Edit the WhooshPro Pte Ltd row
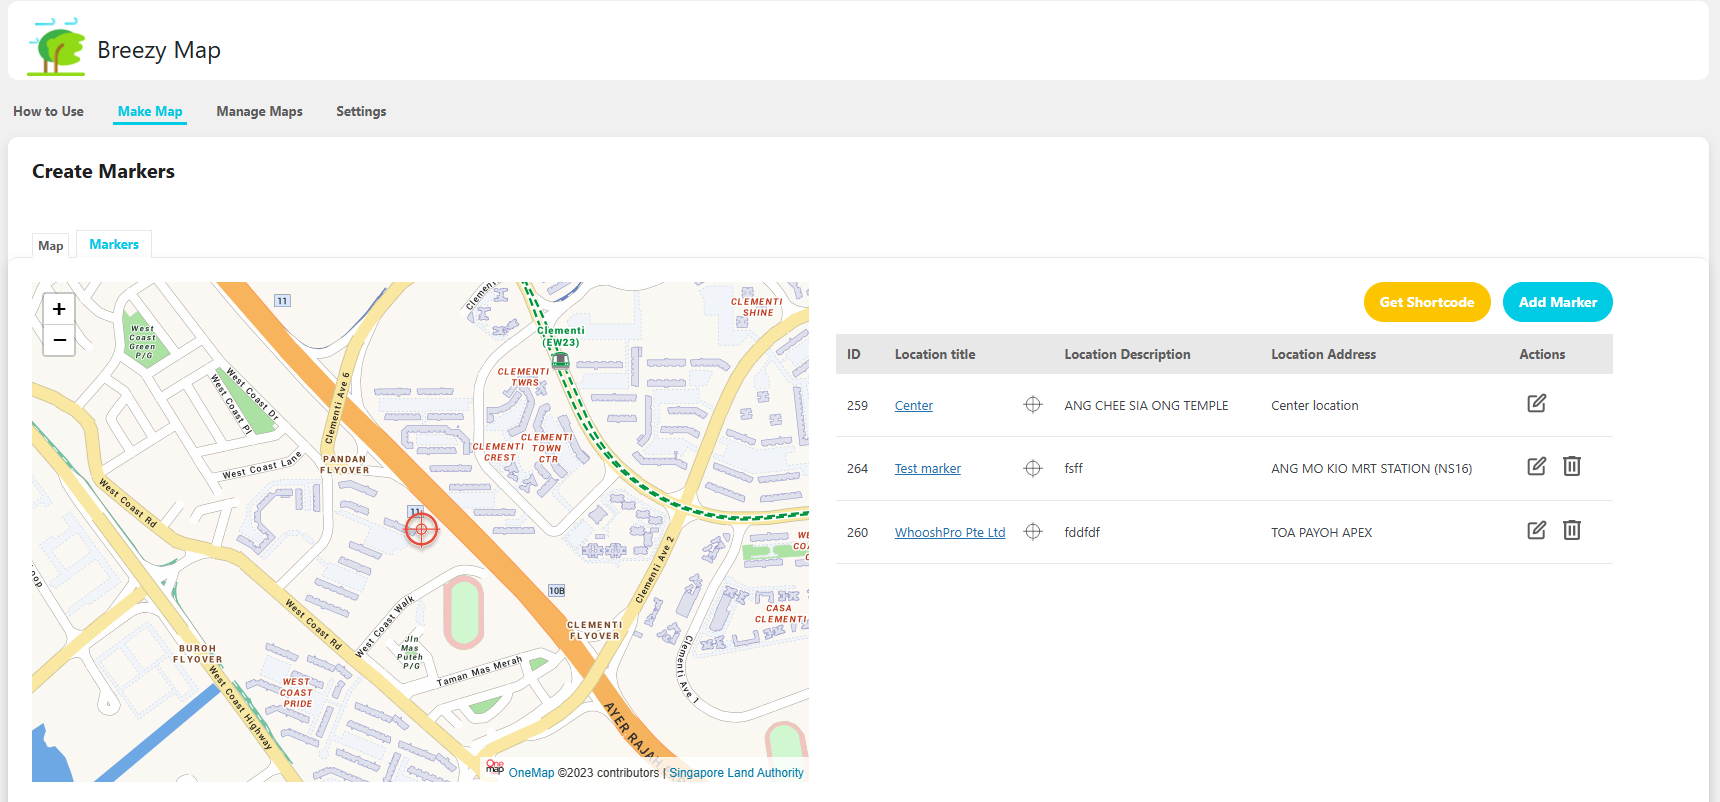The height and width of the screenshot is (802, 1720). (x=1537, y=530)
